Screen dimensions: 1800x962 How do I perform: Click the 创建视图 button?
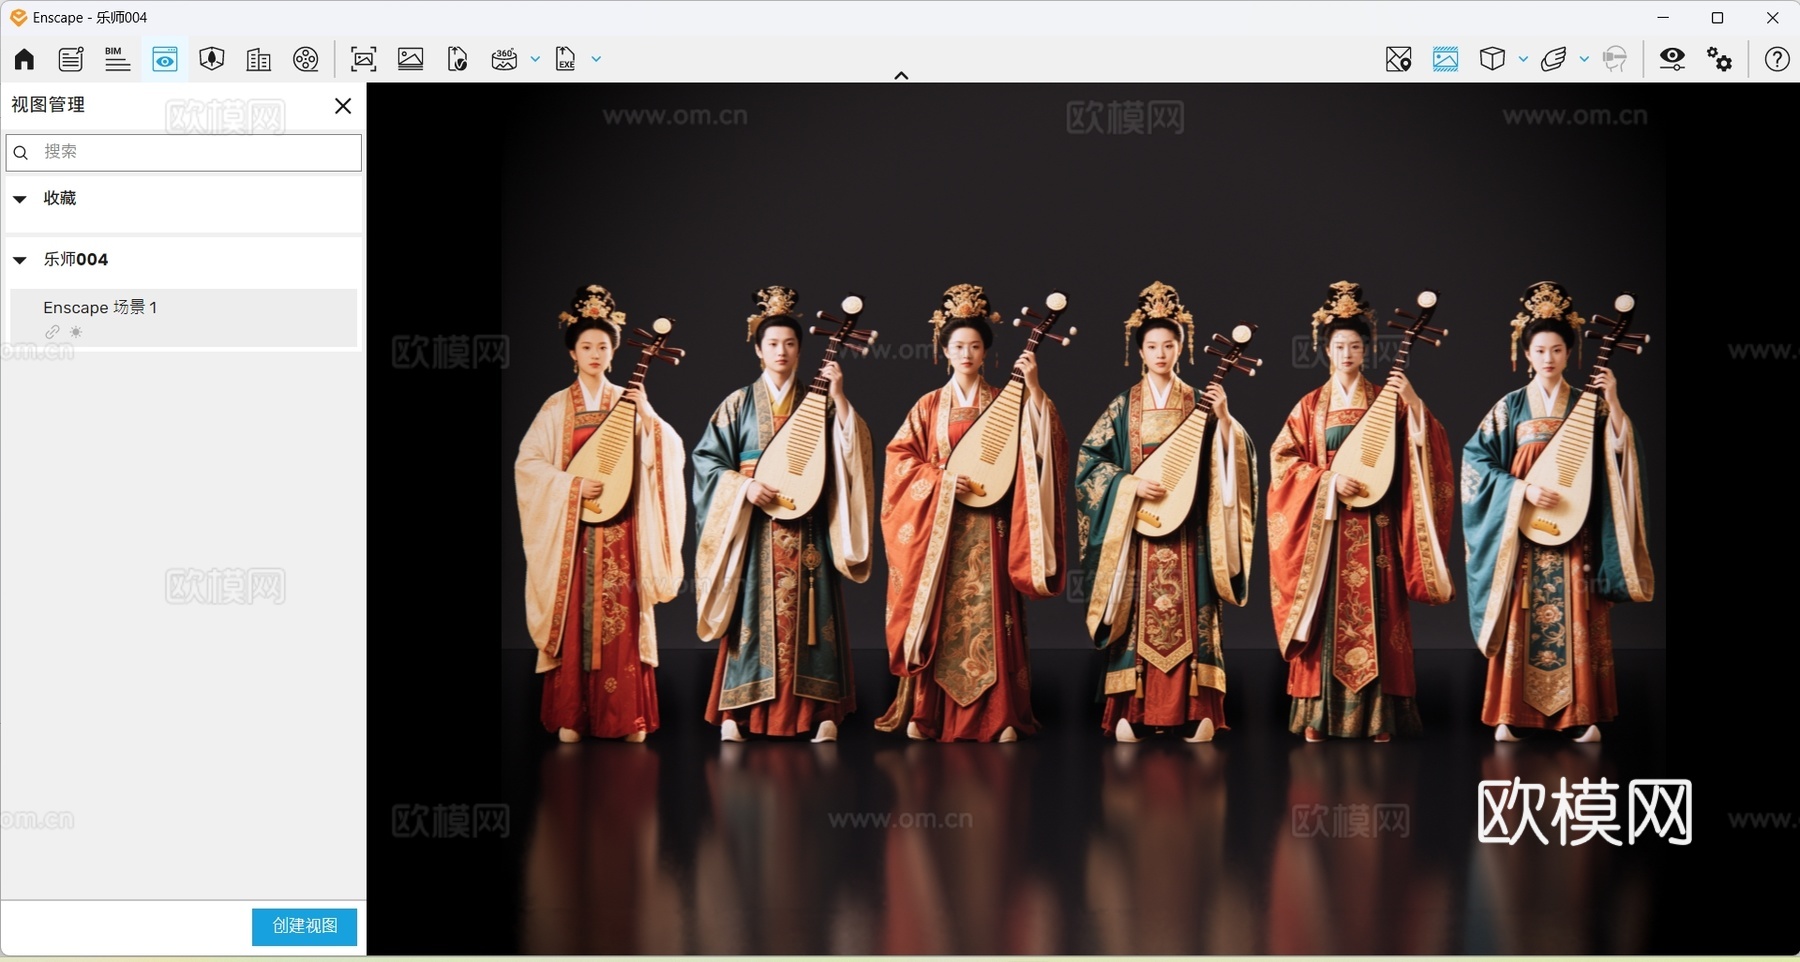pos(304,927)
